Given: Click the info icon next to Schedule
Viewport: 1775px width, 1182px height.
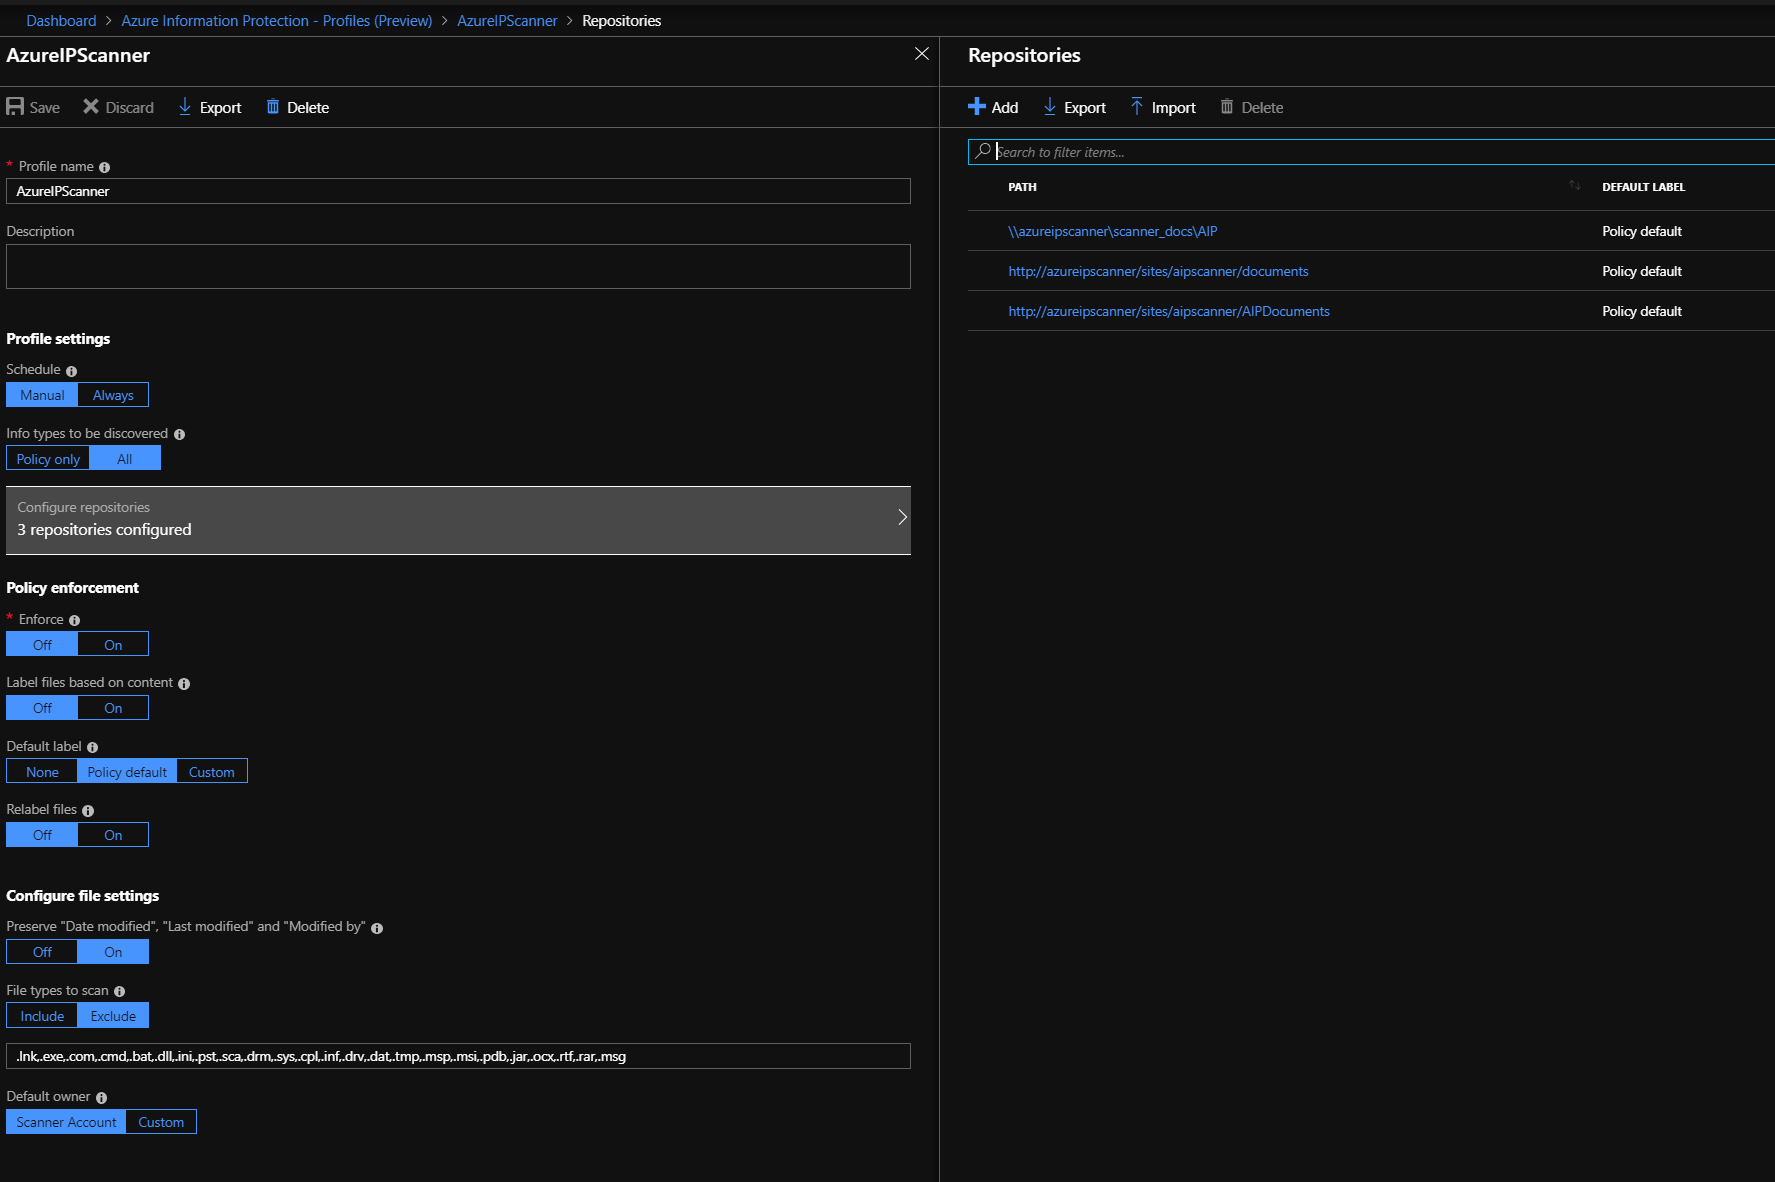Looking at the screenshot, I should 71,371.
